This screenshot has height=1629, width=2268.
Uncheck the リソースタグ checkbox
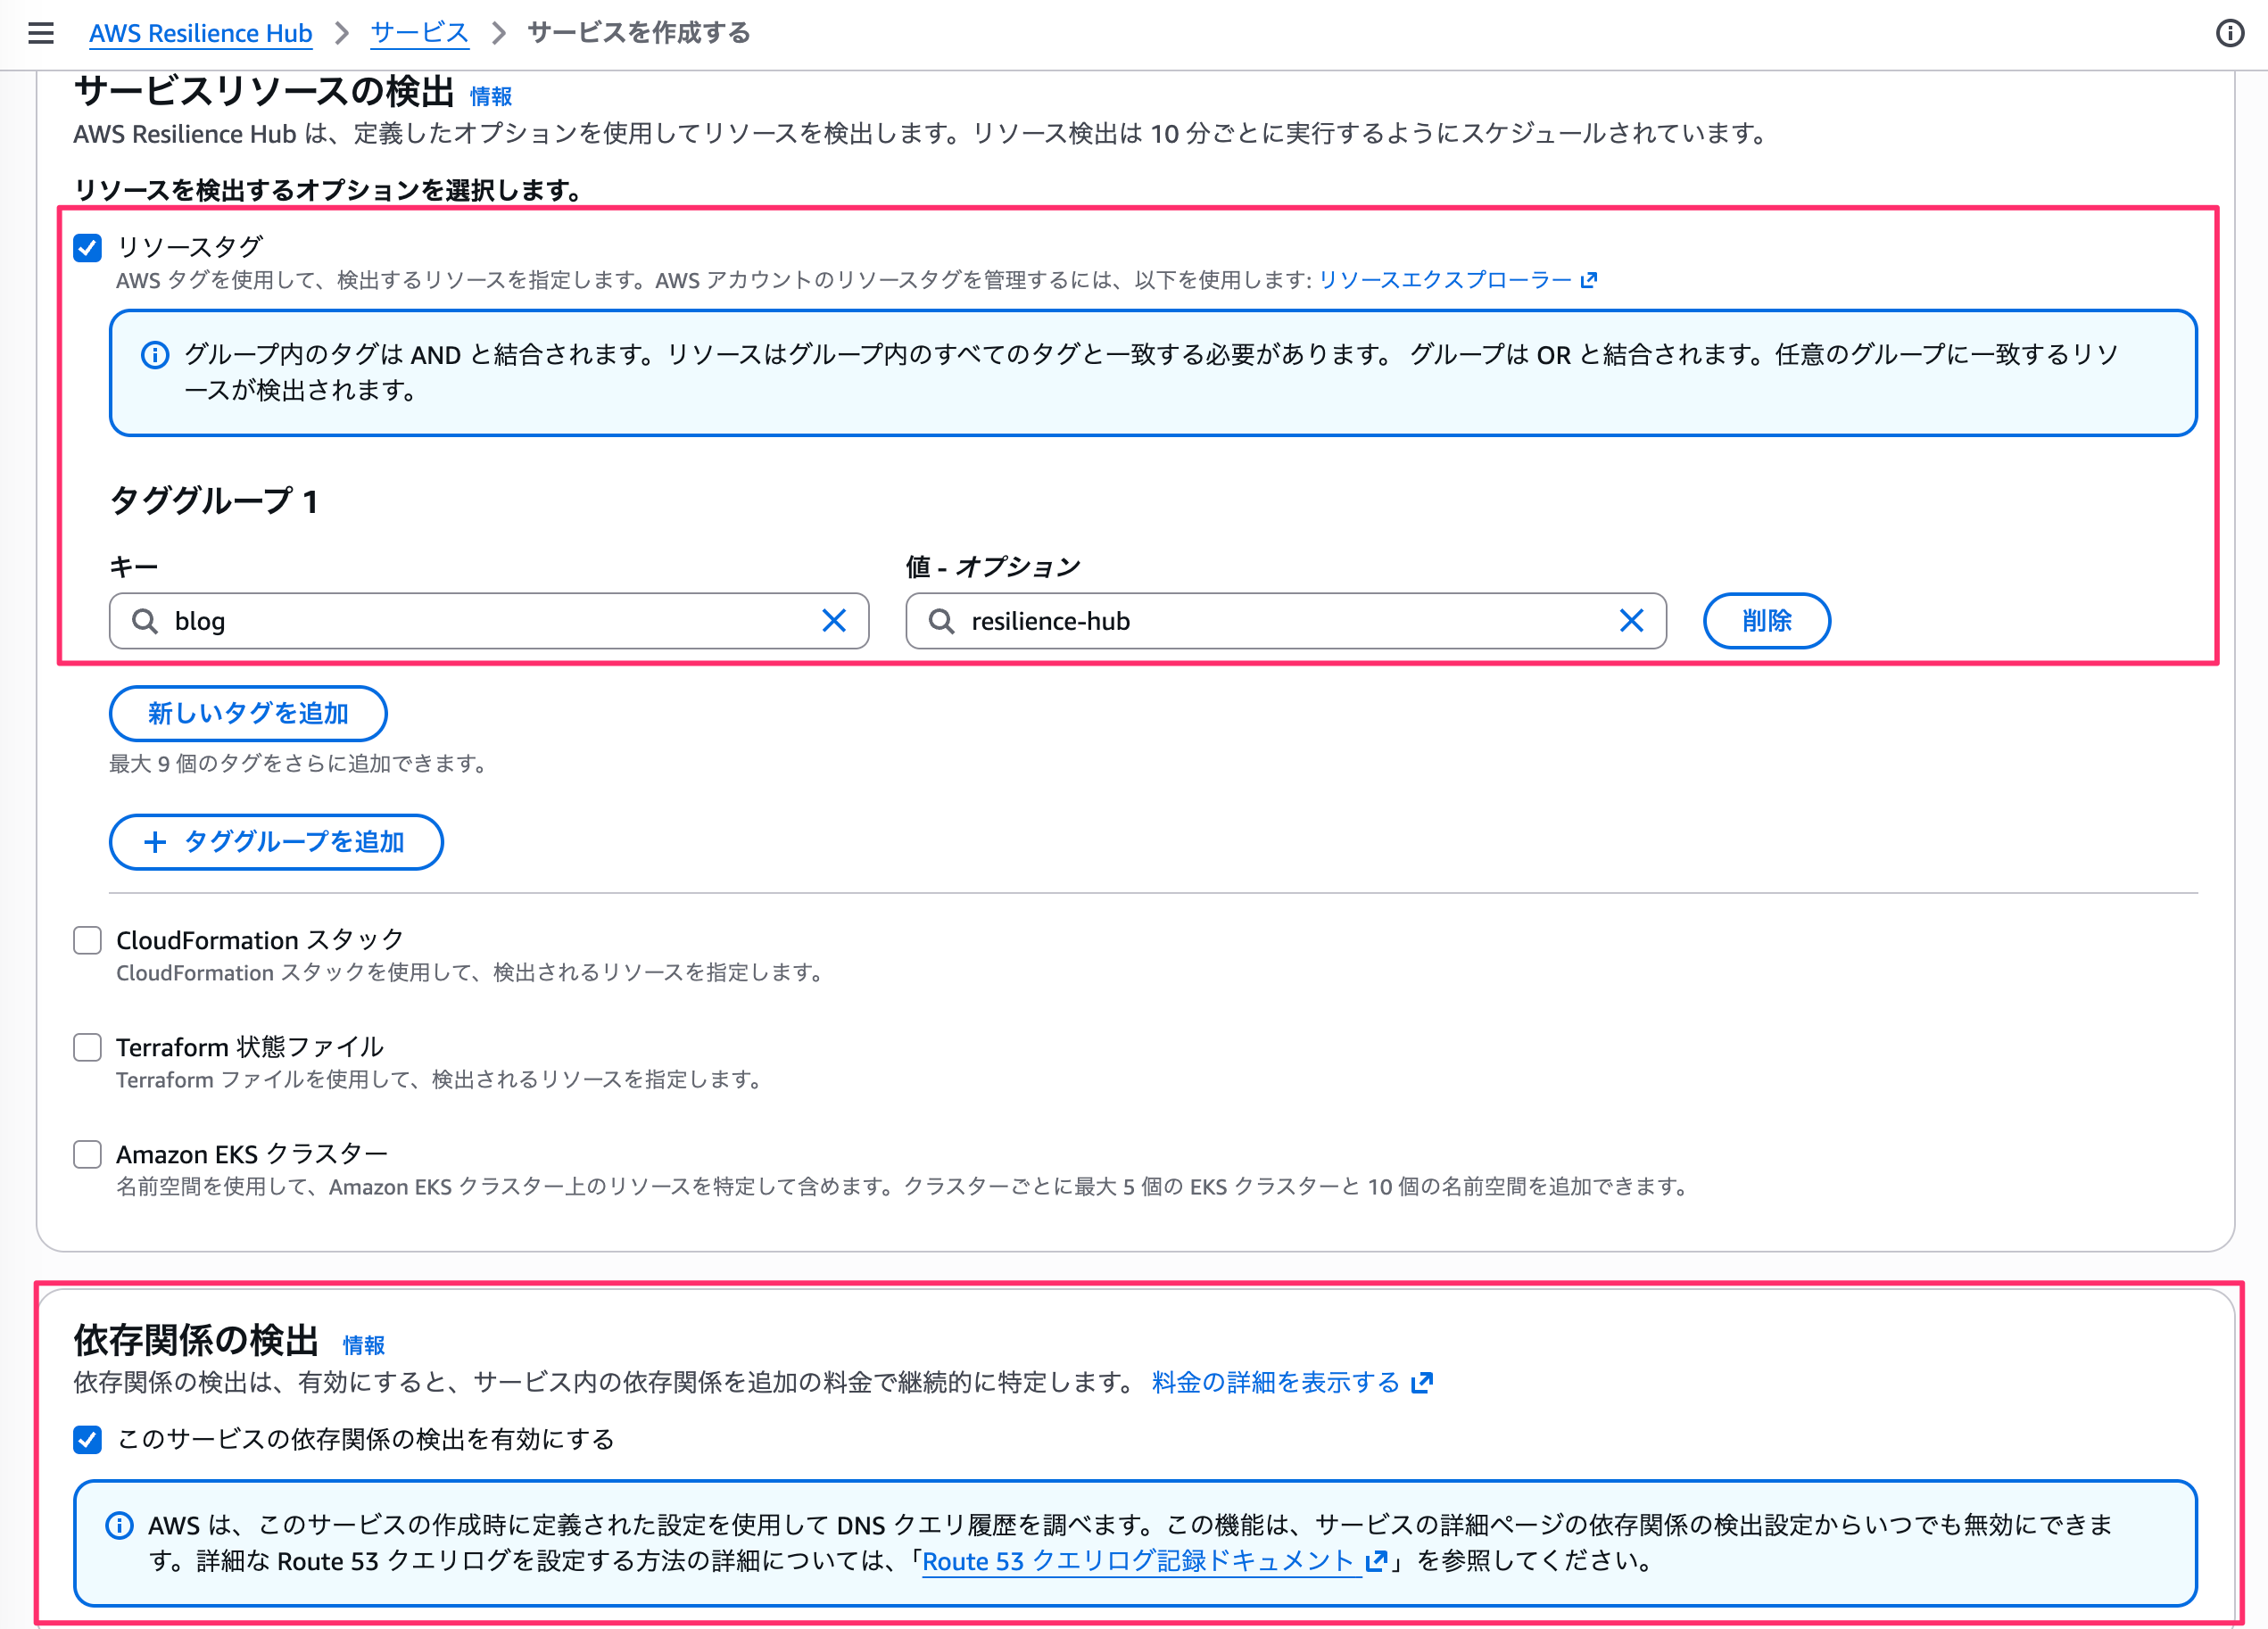88,247
